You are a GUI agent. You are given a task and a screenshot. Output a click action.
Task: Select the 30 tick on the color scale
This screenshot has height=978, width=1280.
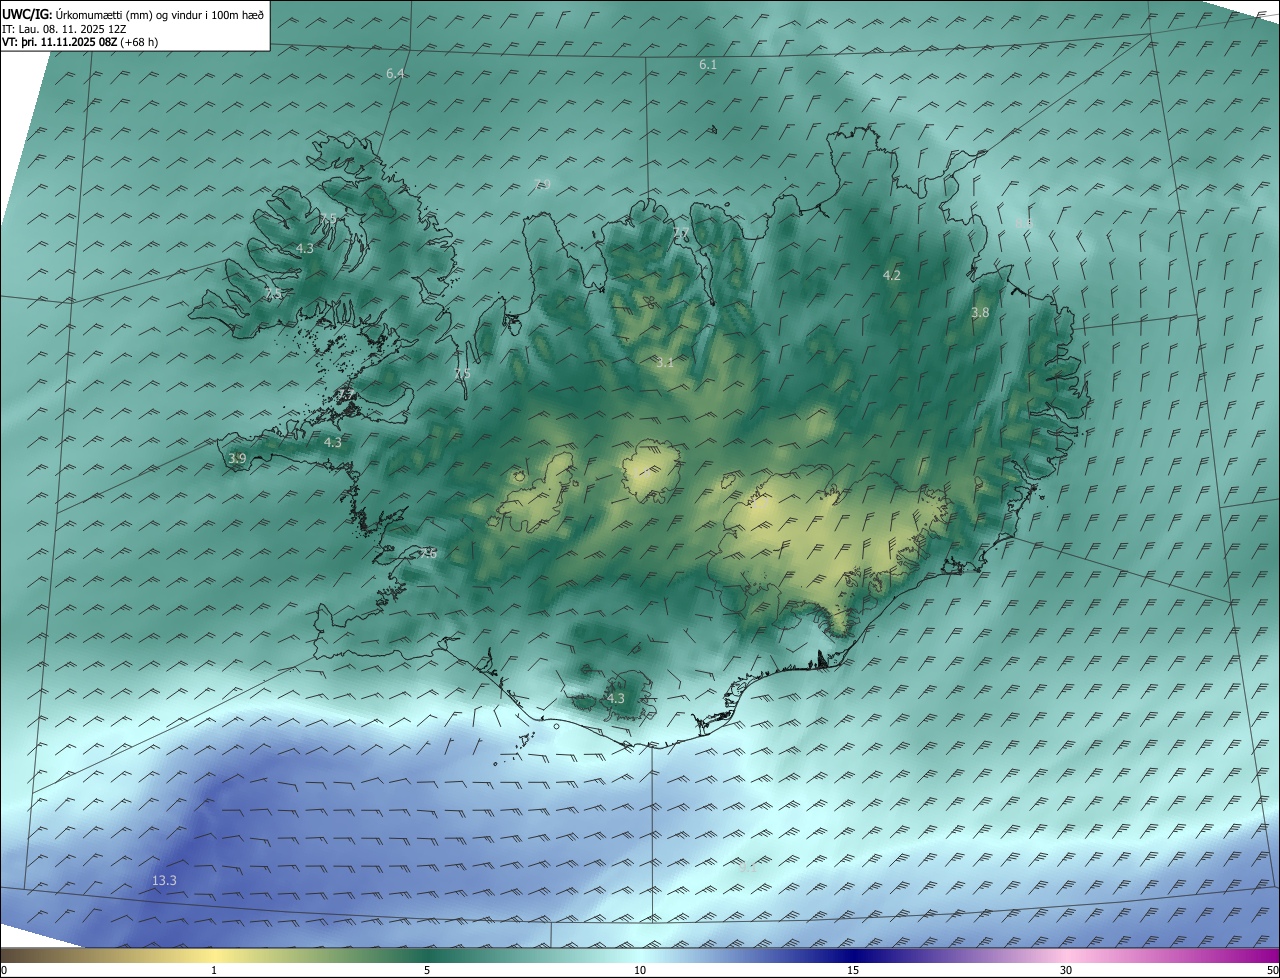1066,970
